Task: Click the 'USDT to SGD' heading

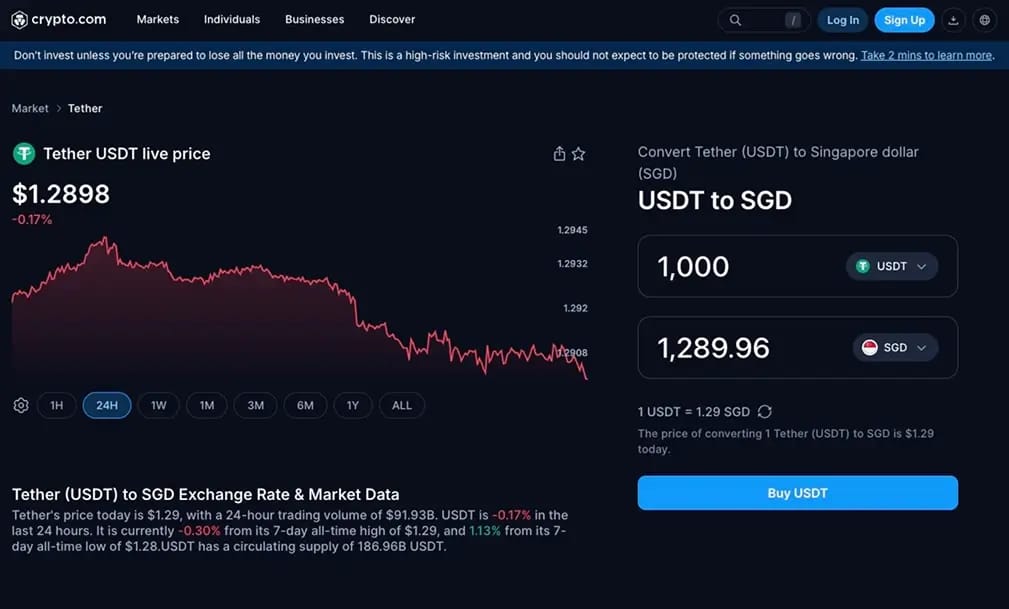Action: coord(715,200)
